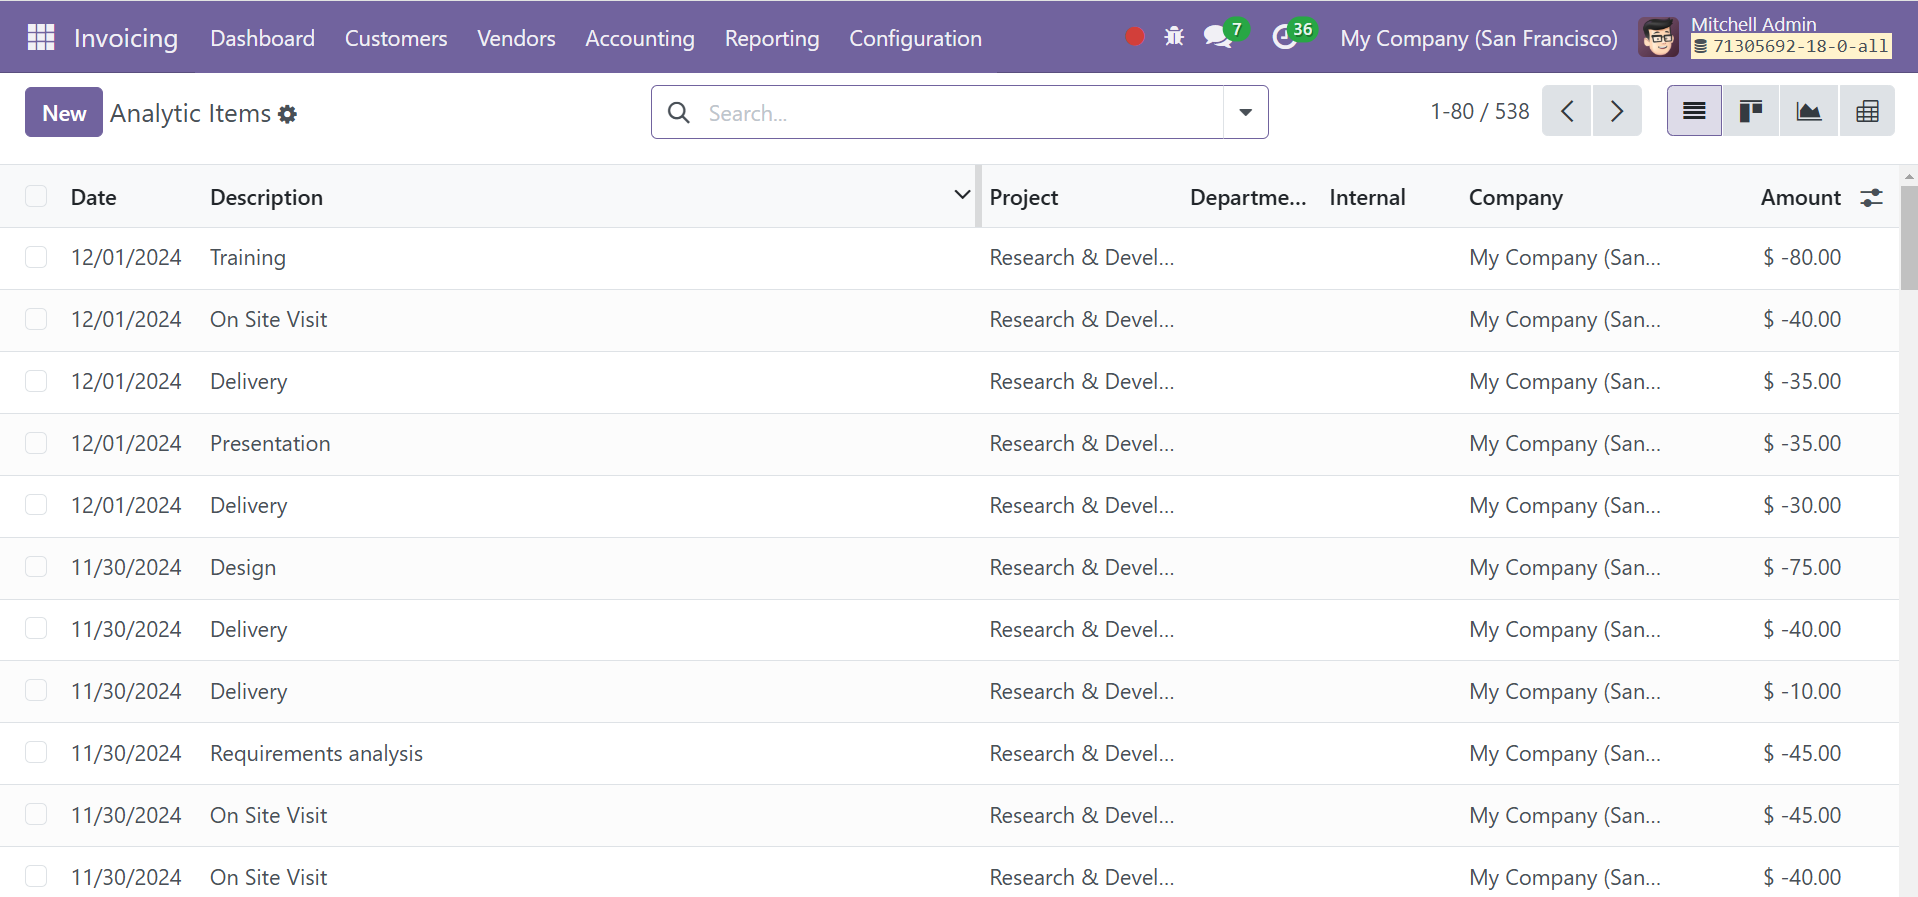
Task: Check the Training row checkbox
Action: [36, 257]
